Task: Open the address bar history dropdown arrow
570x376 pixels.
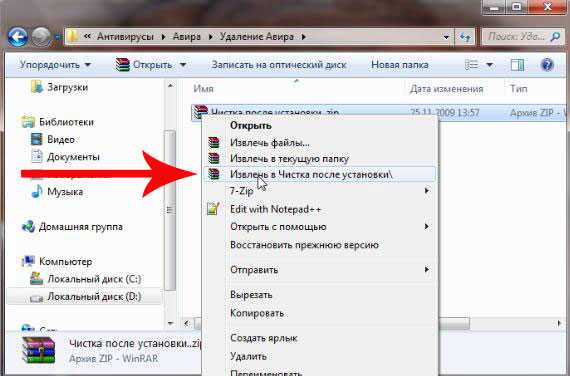Action: 446,37
